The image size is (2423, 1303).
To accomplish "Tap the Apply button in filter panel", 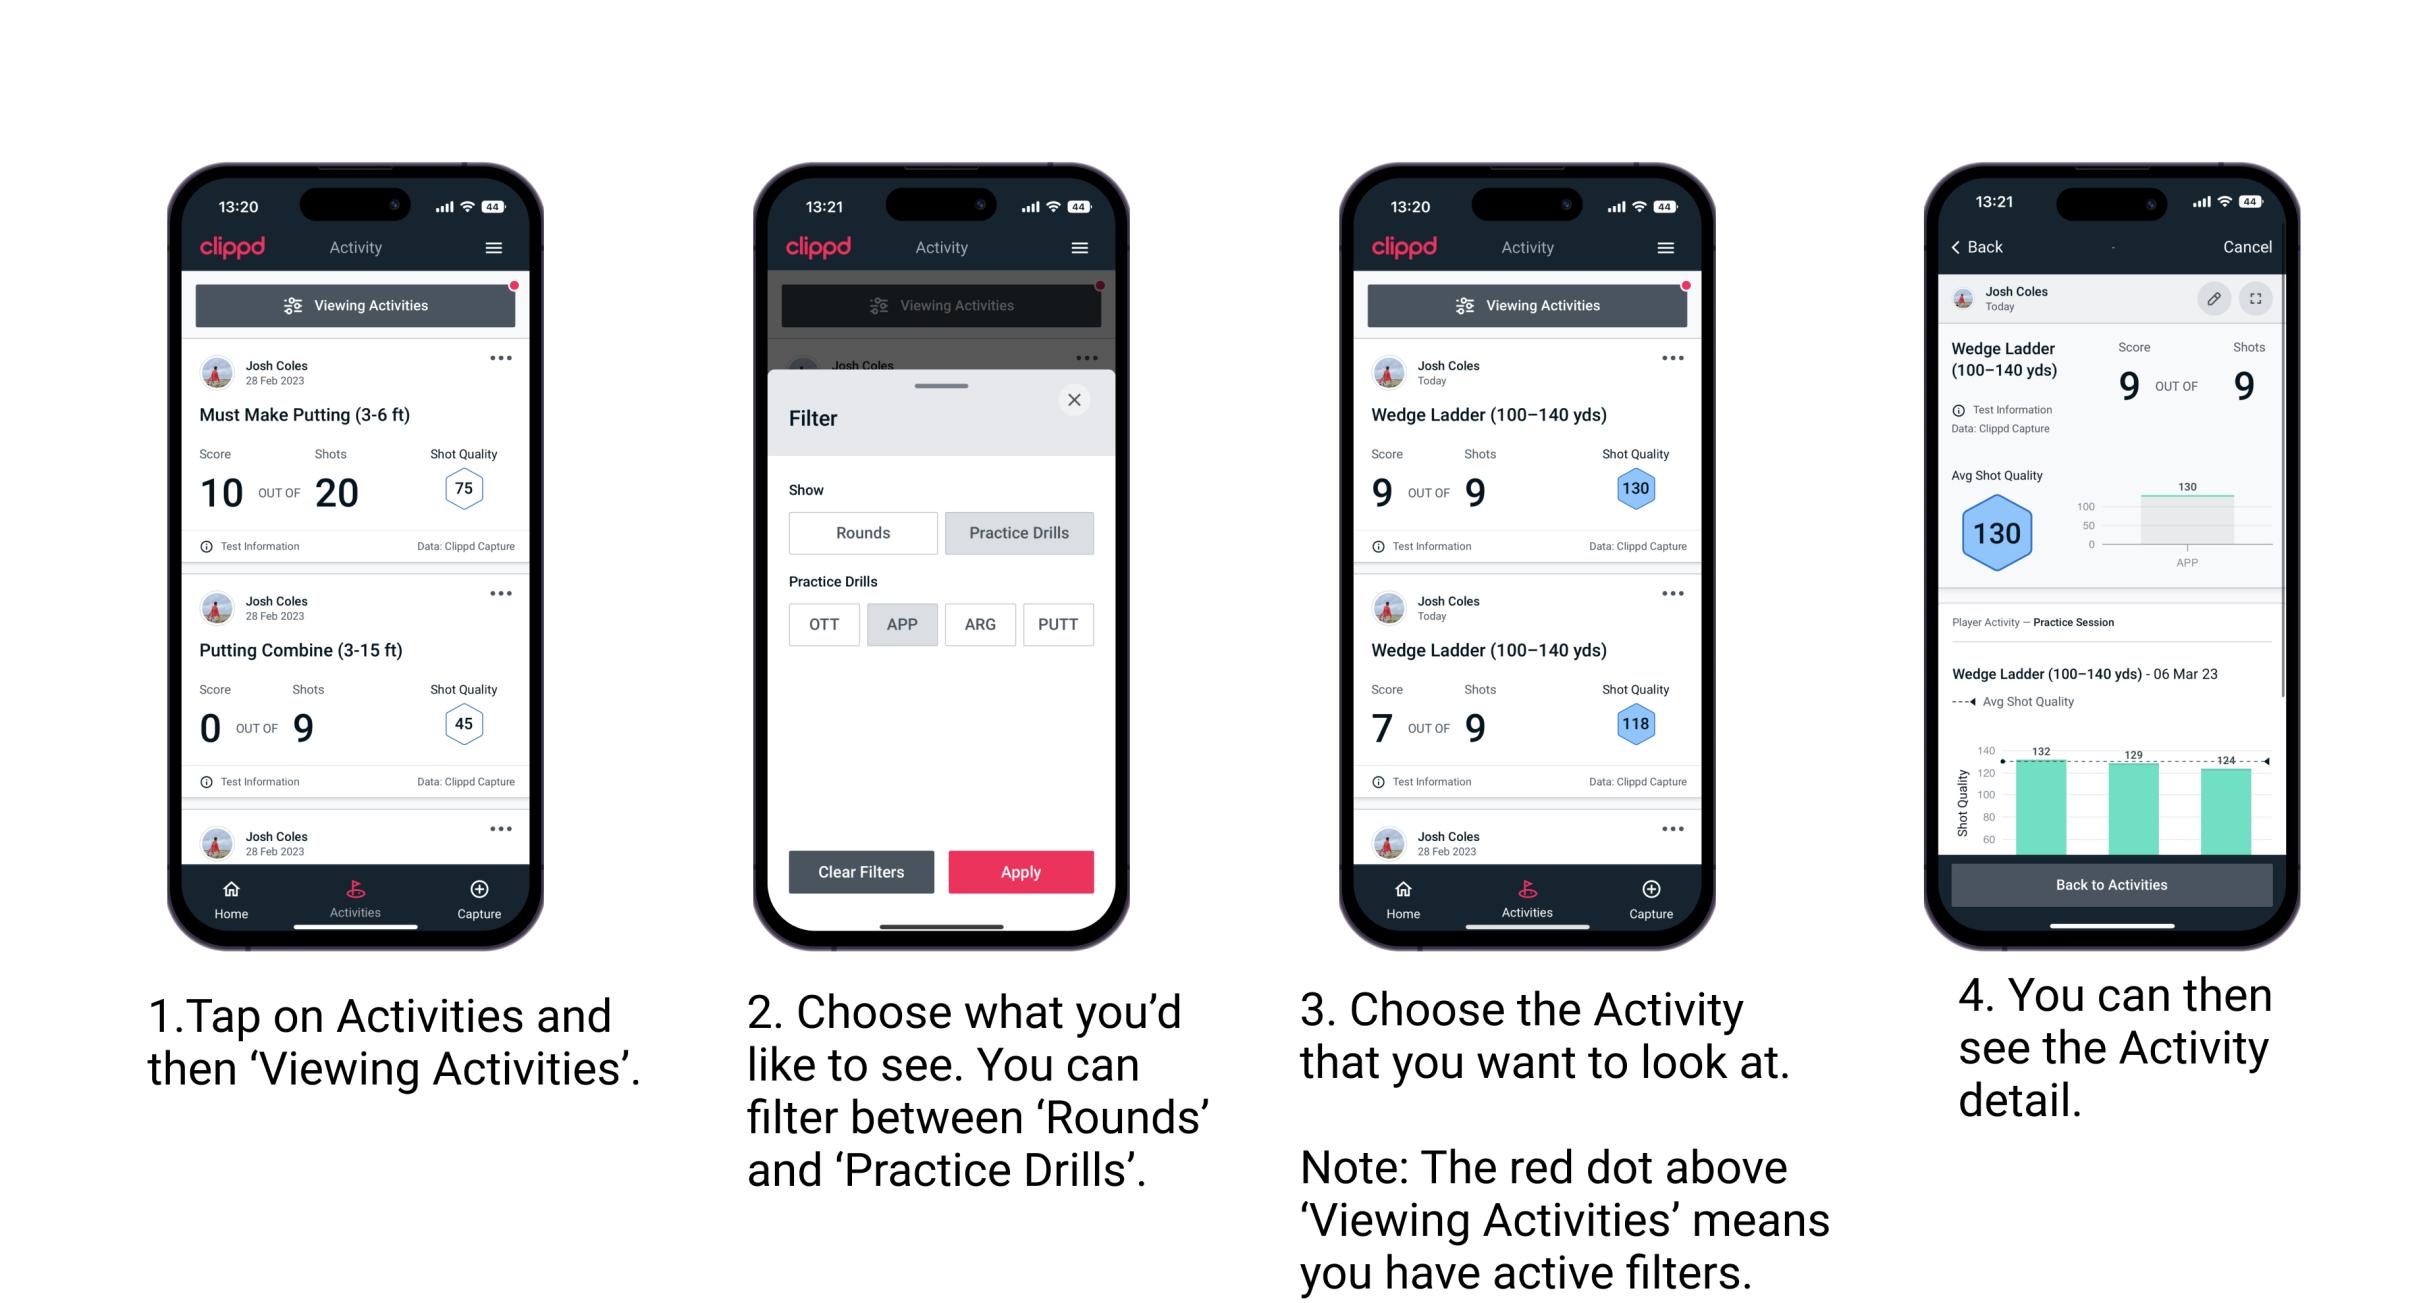I will pos(1019,870).
